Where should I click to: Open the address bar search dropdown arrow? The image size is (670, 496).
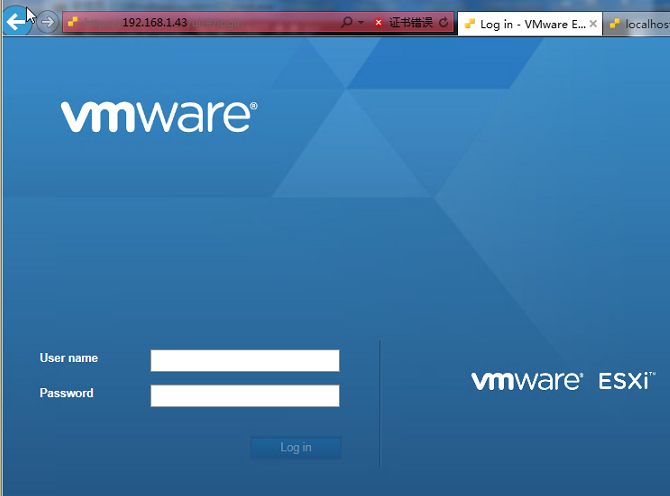[x=361, y=22]
